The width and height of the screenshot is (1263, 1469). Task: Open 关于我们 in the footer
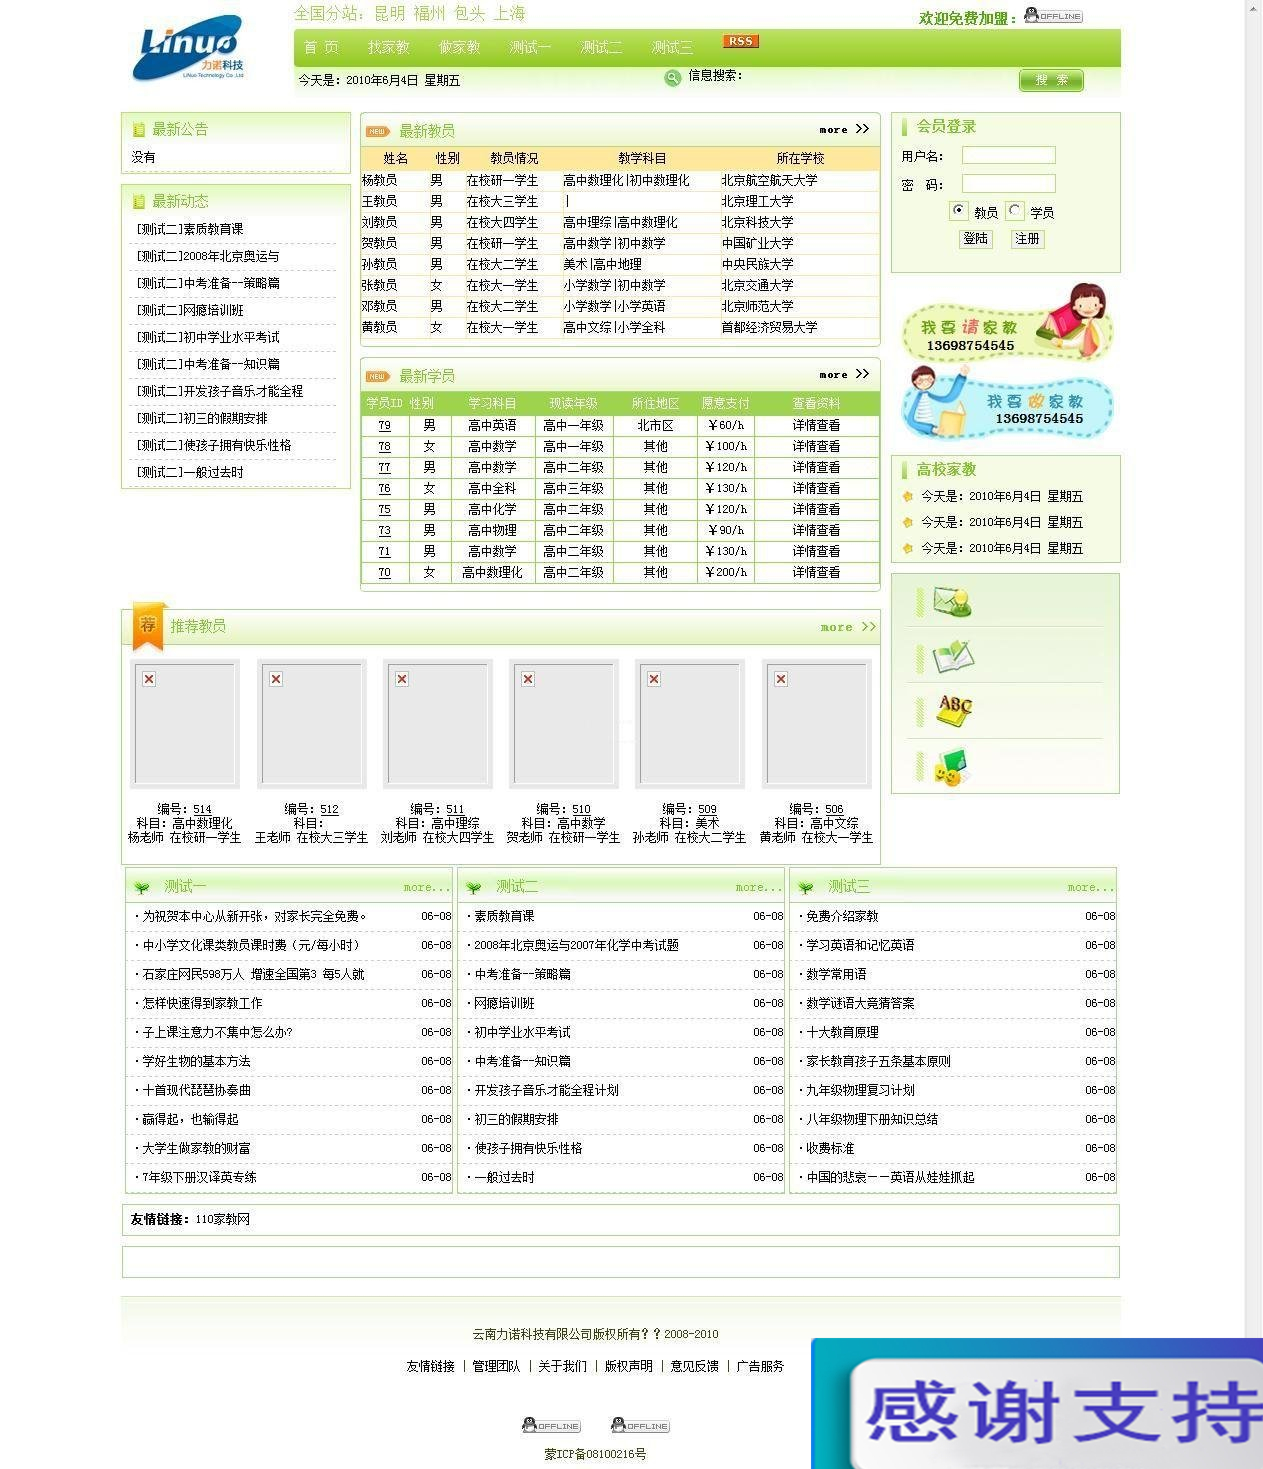(x=562, y=1366)
